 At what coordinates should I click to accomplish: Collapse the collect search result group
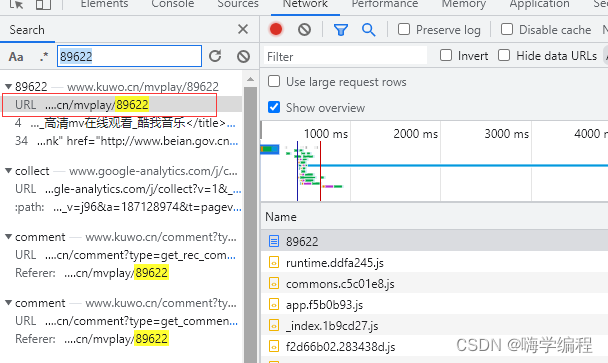8,171
